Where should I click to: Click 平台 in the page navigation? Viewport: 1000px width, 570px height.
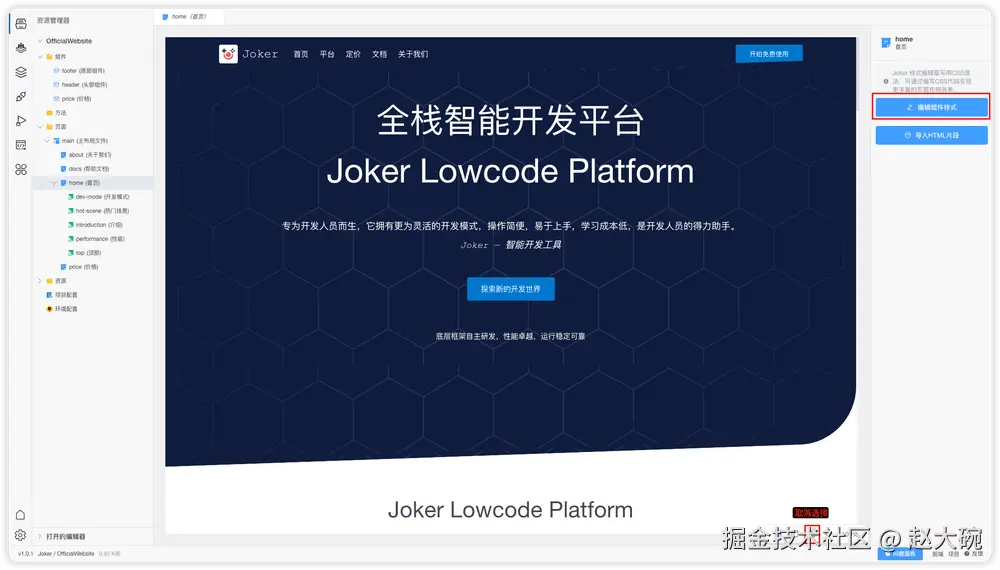(x=327, y=54)
